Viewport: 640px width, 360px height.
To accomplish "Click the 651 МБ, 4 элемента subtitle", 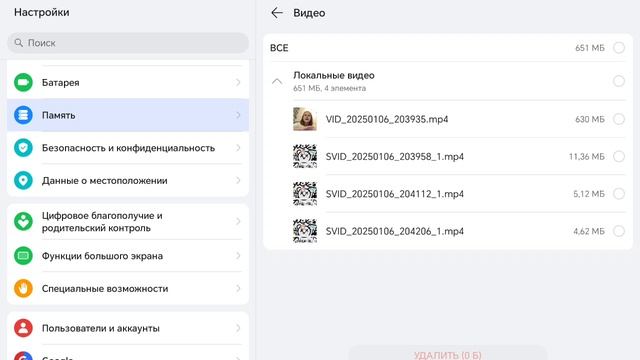I will [x=329, y=88].
